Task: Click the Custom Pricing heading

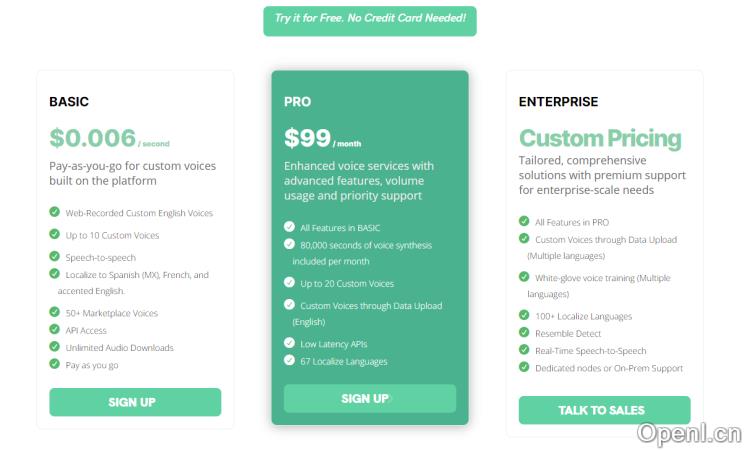Action: point(600,138)
